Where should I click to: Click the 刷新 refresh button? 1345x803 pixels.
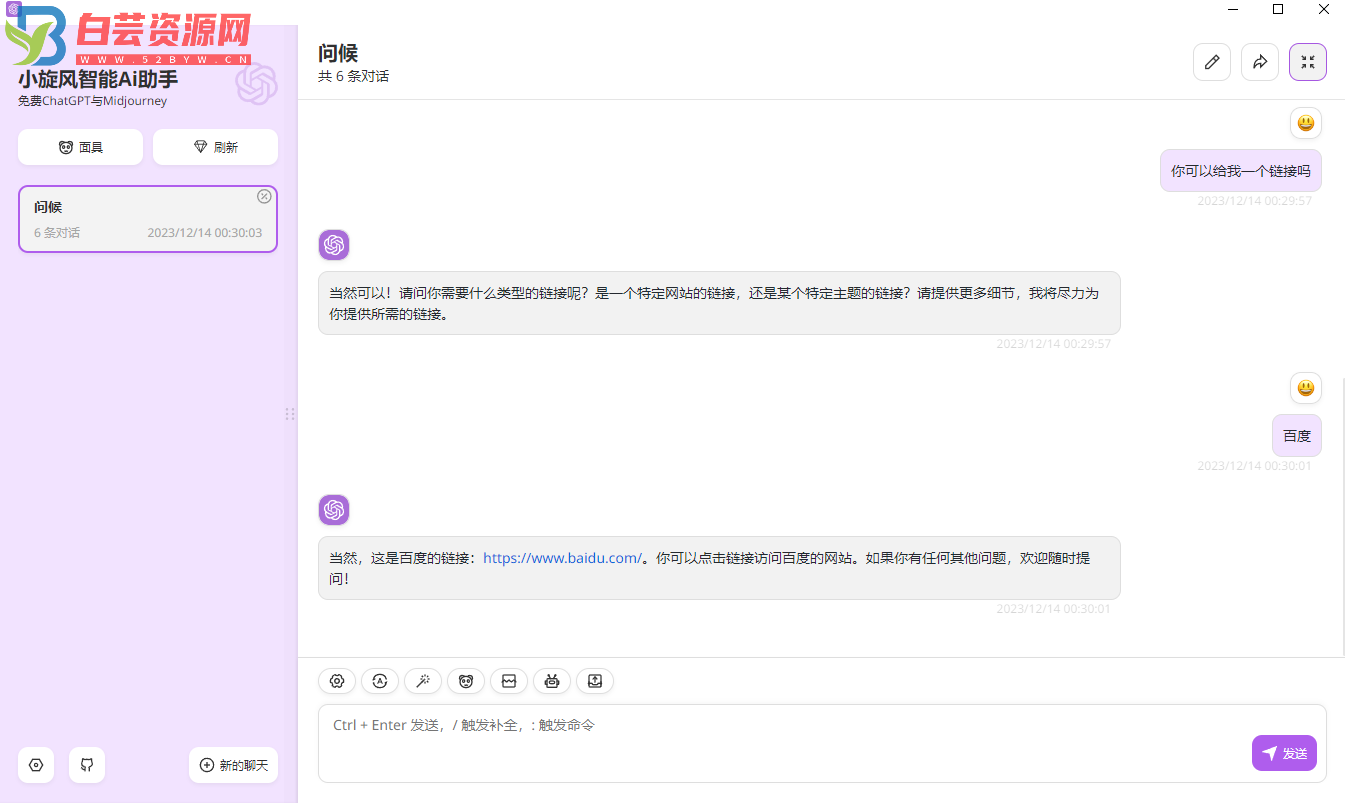click(x=215, y=147)
